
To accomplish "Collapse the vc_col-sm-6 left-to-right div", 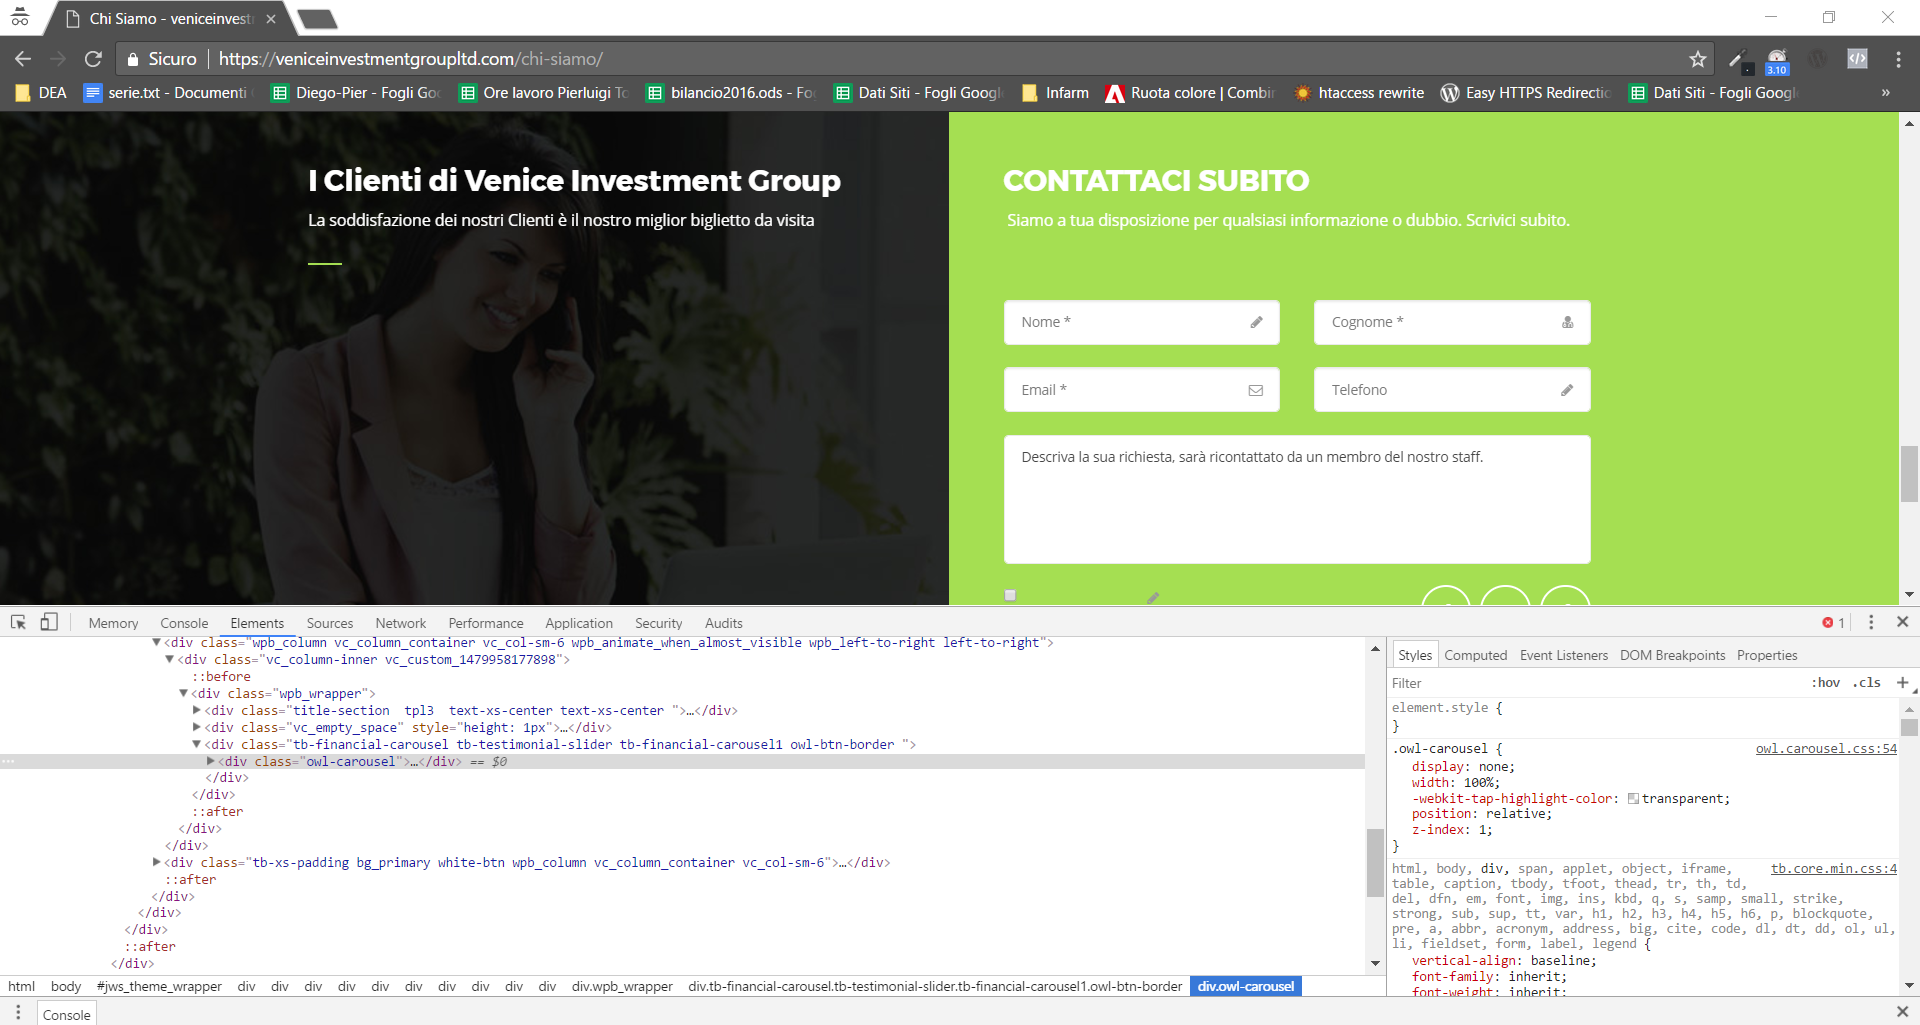I will coord(157,642).
